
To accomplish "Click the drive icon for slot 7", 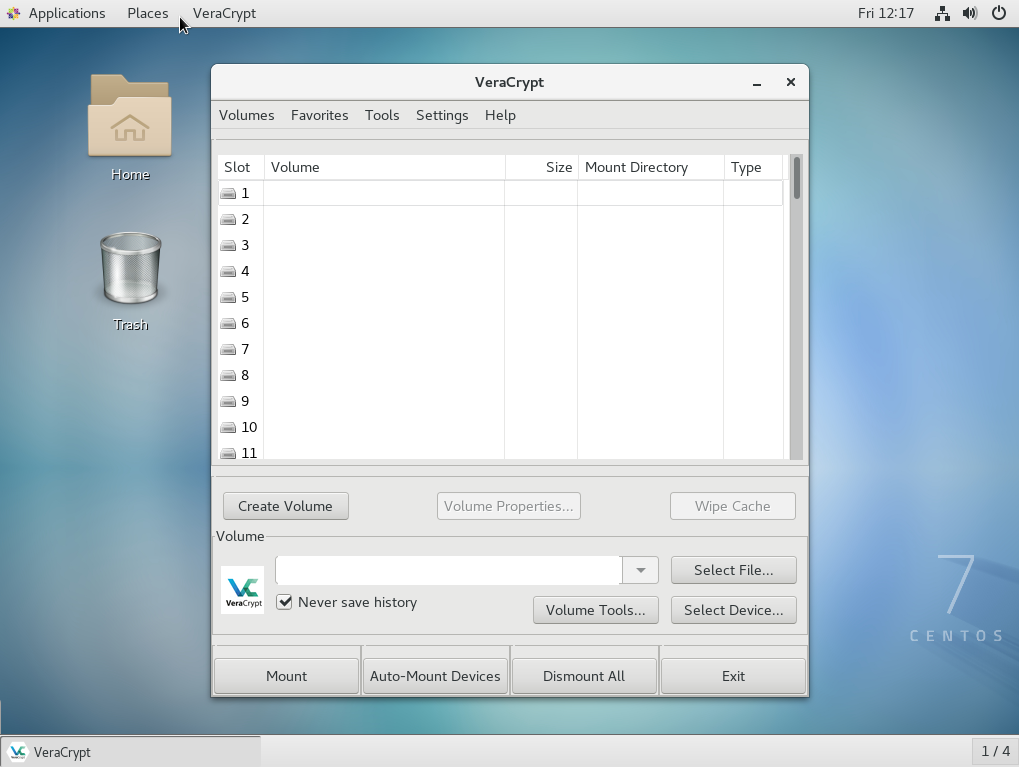I will pyautogui.click(x=228, y=349).
